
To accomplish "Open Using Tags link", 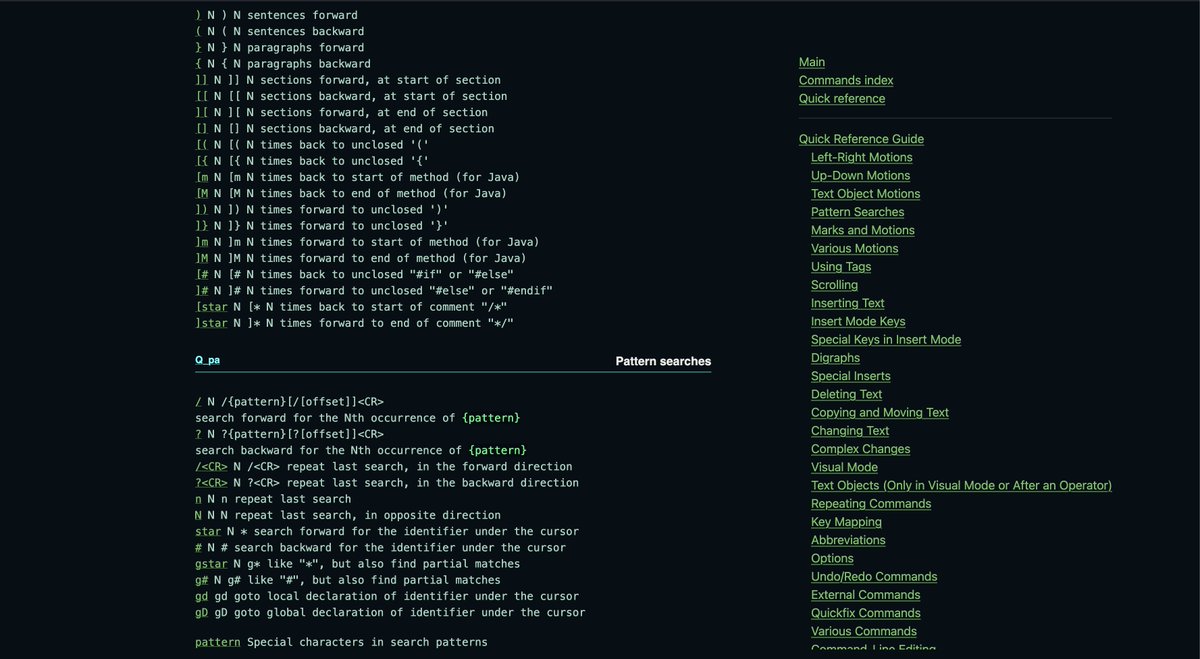I will pos(841,266).
